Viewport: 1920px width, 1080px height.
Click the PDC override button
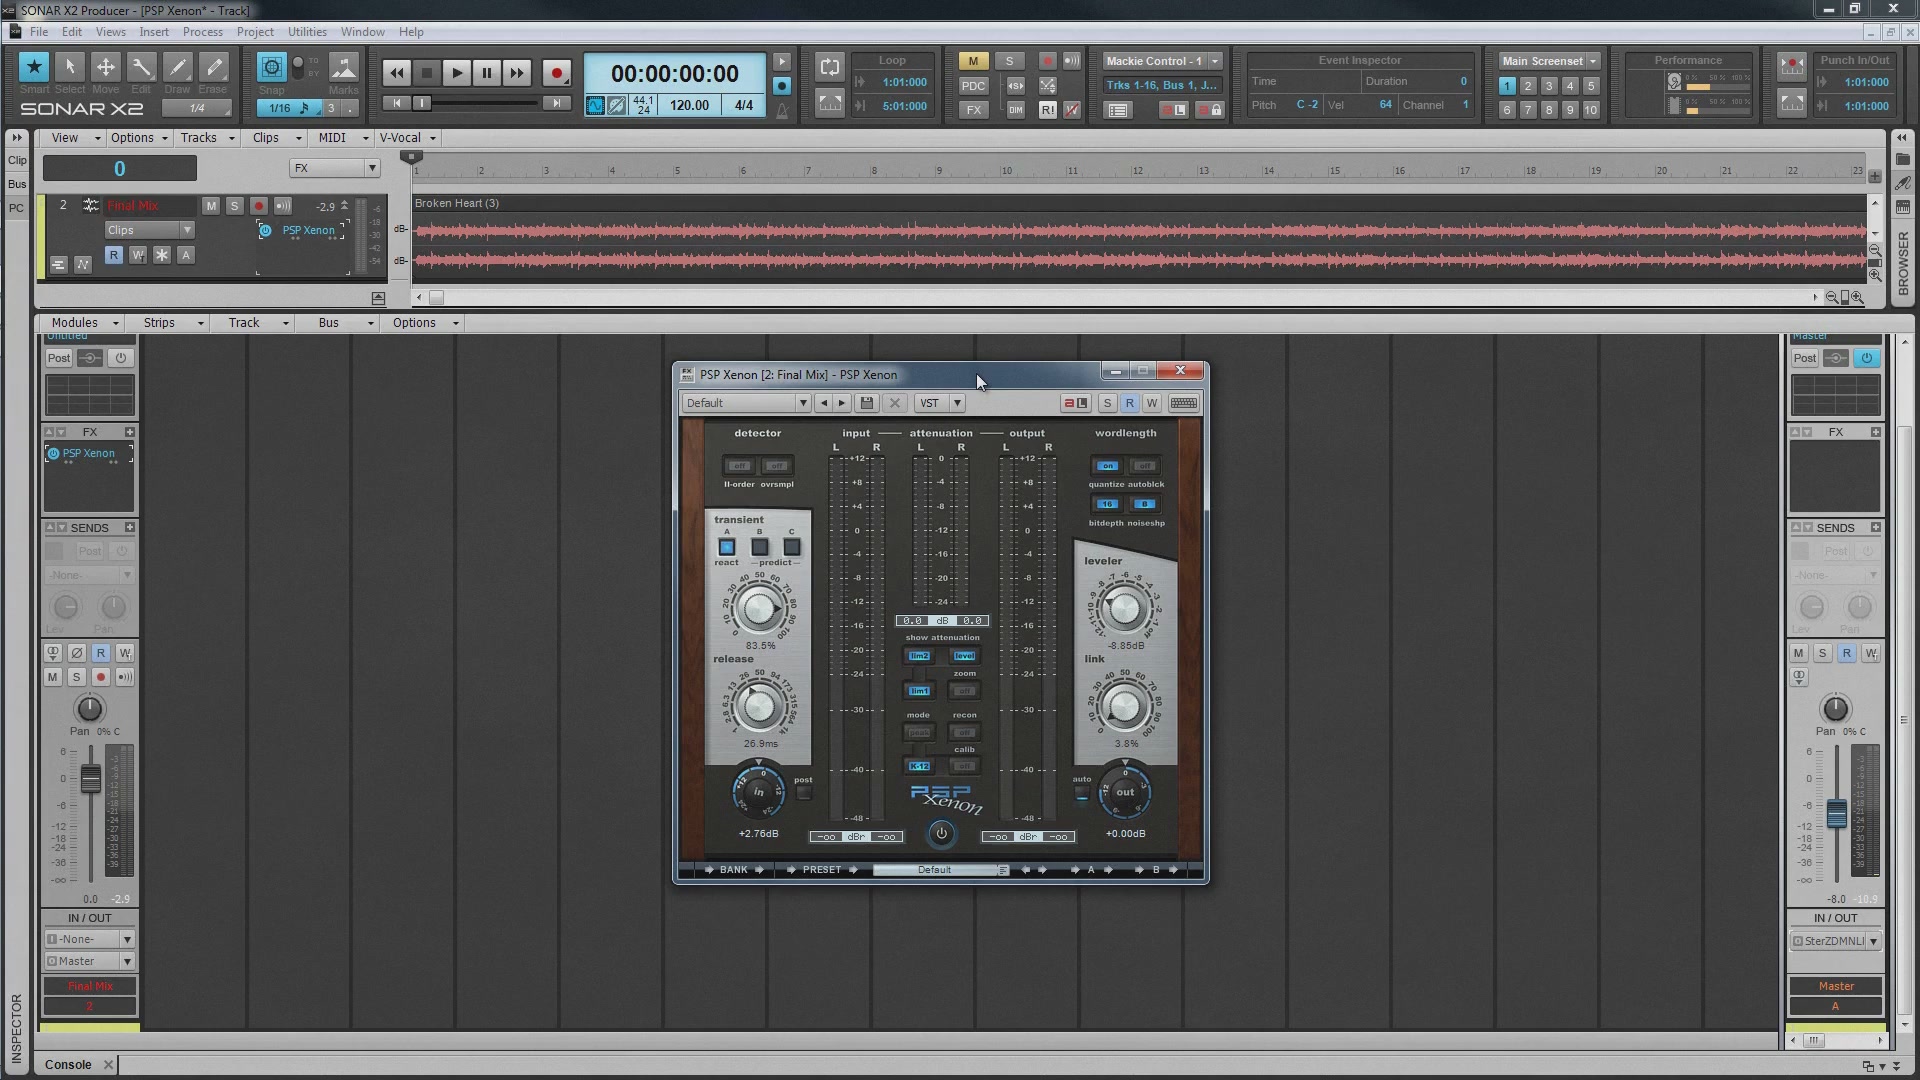coord(973,86)
